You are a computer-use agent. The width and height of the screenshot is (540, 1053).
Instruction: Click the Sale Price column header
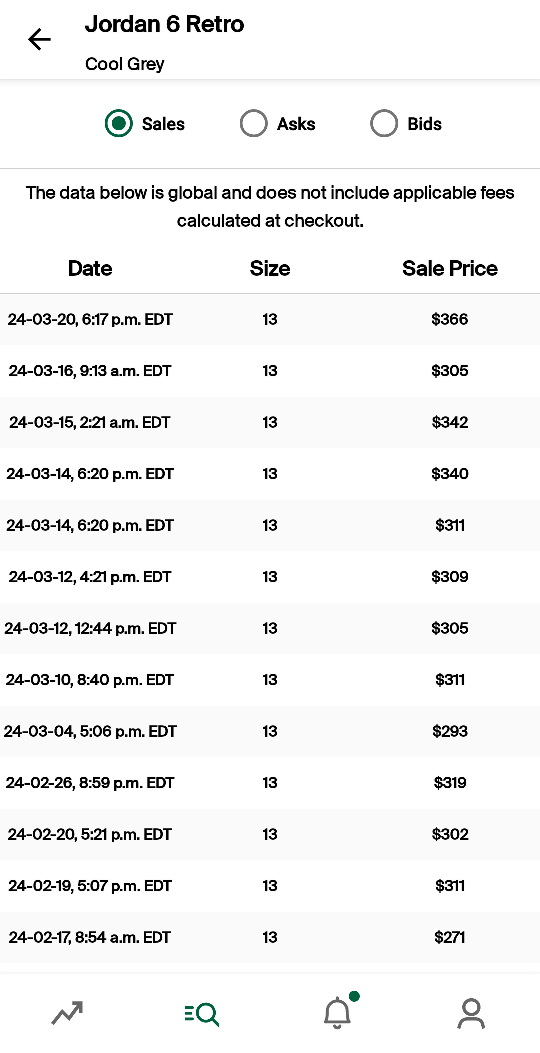click(450, 269)
